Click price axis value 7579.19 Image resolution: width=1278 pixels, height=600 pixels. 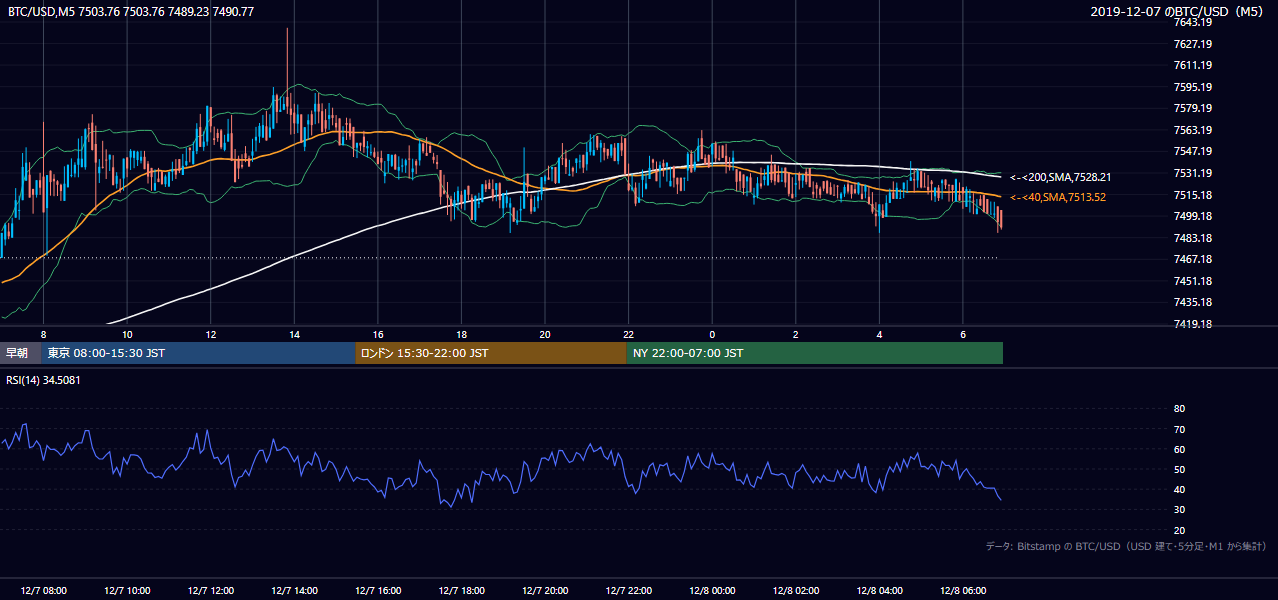1193,108
